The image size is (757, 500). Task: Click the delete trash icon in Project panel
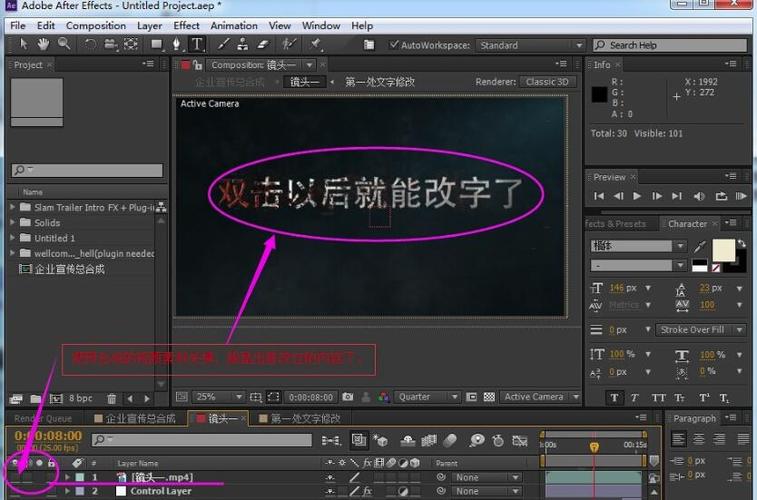click(112, 399)
